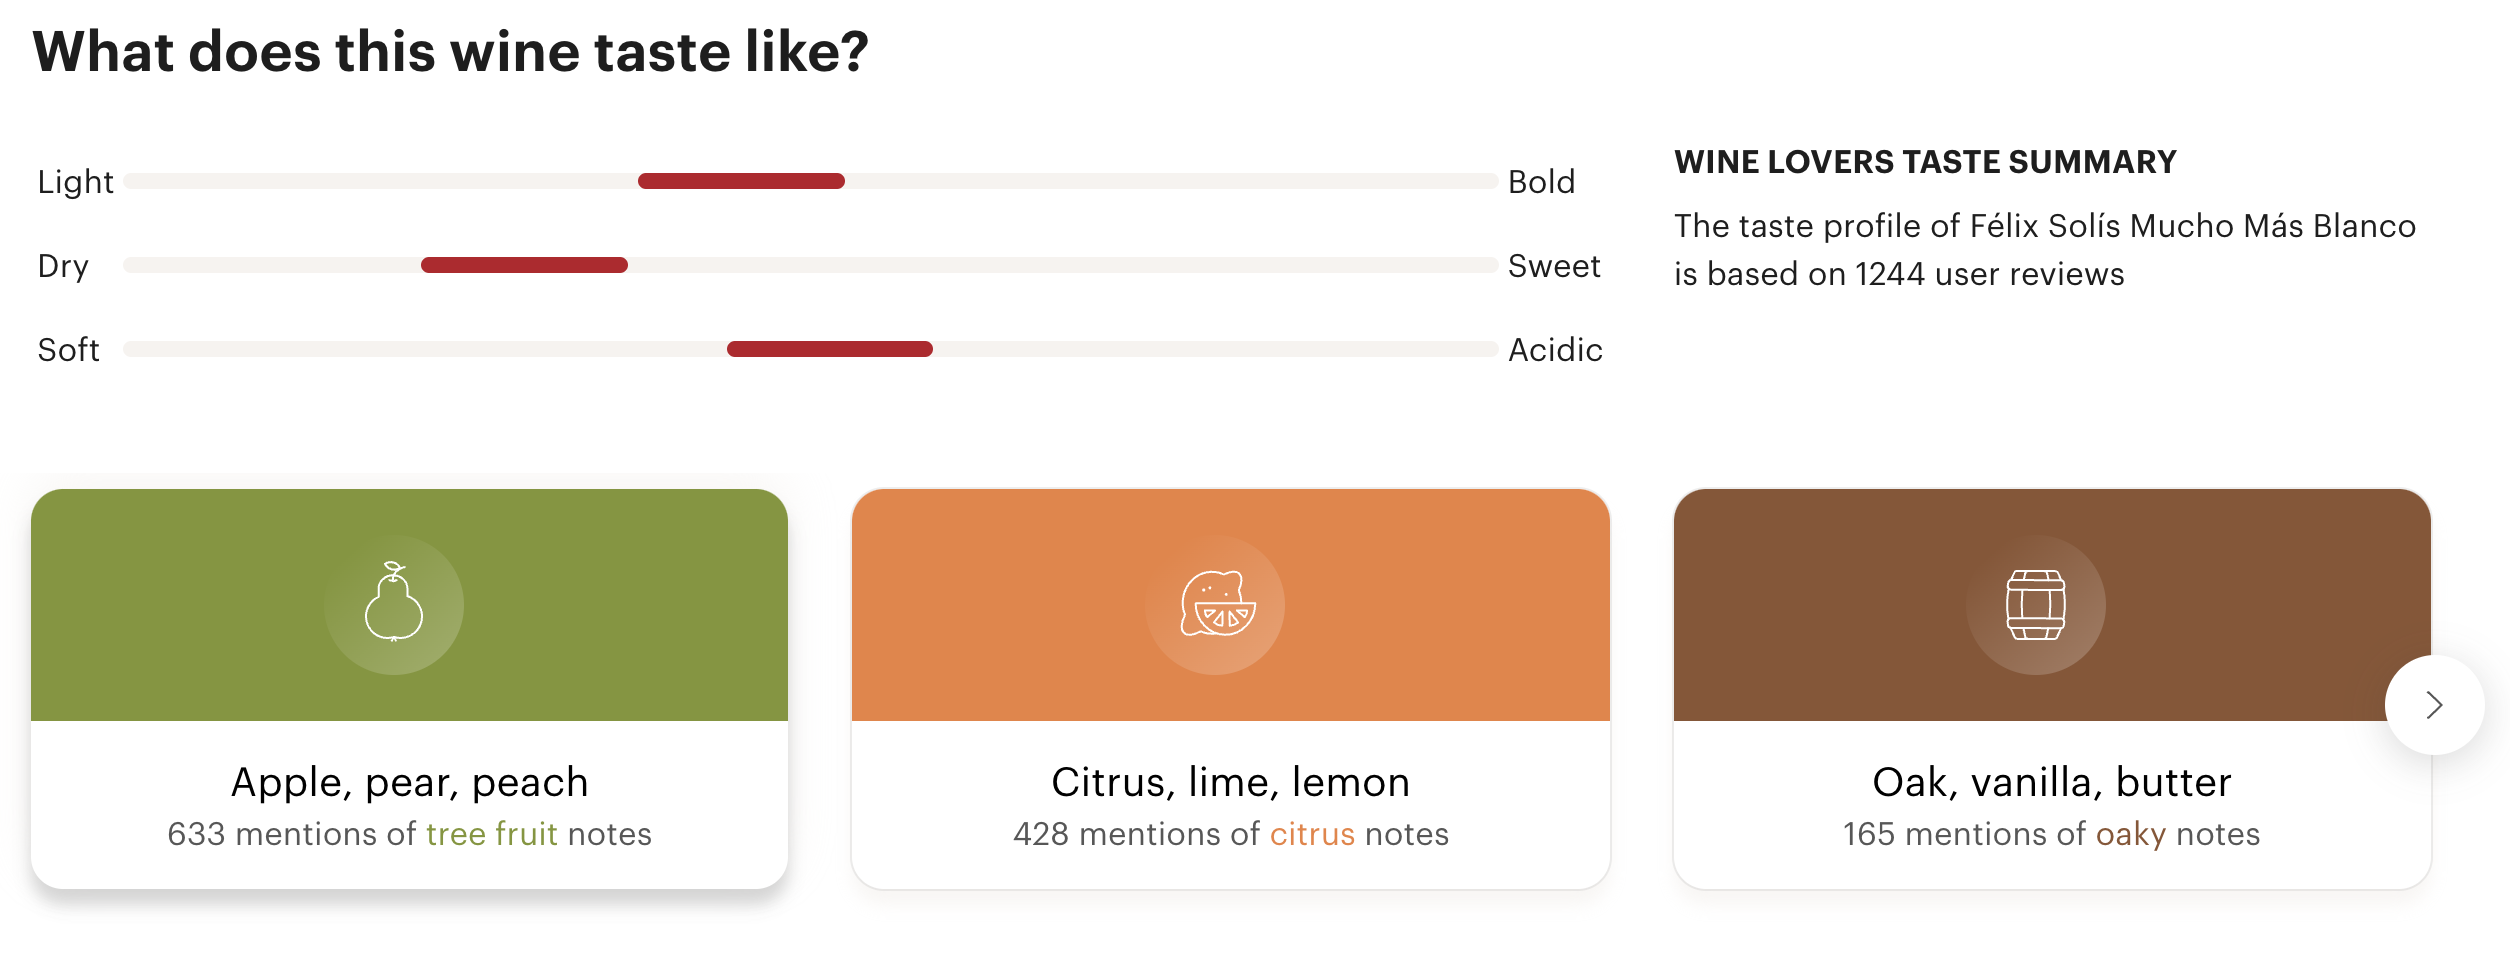Click the Wine Lovers Taste Summary heading
Screen dimensions: 2510x976
pyautogui.click(x=1925, y=162)
